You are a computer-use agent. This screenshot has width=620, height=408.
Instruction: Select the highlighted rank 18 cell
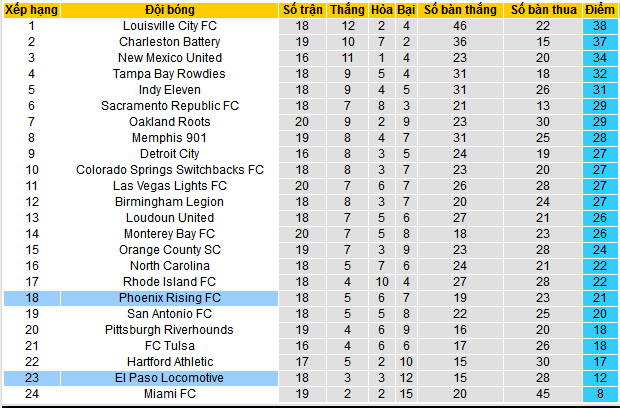[x=32, y=298]
